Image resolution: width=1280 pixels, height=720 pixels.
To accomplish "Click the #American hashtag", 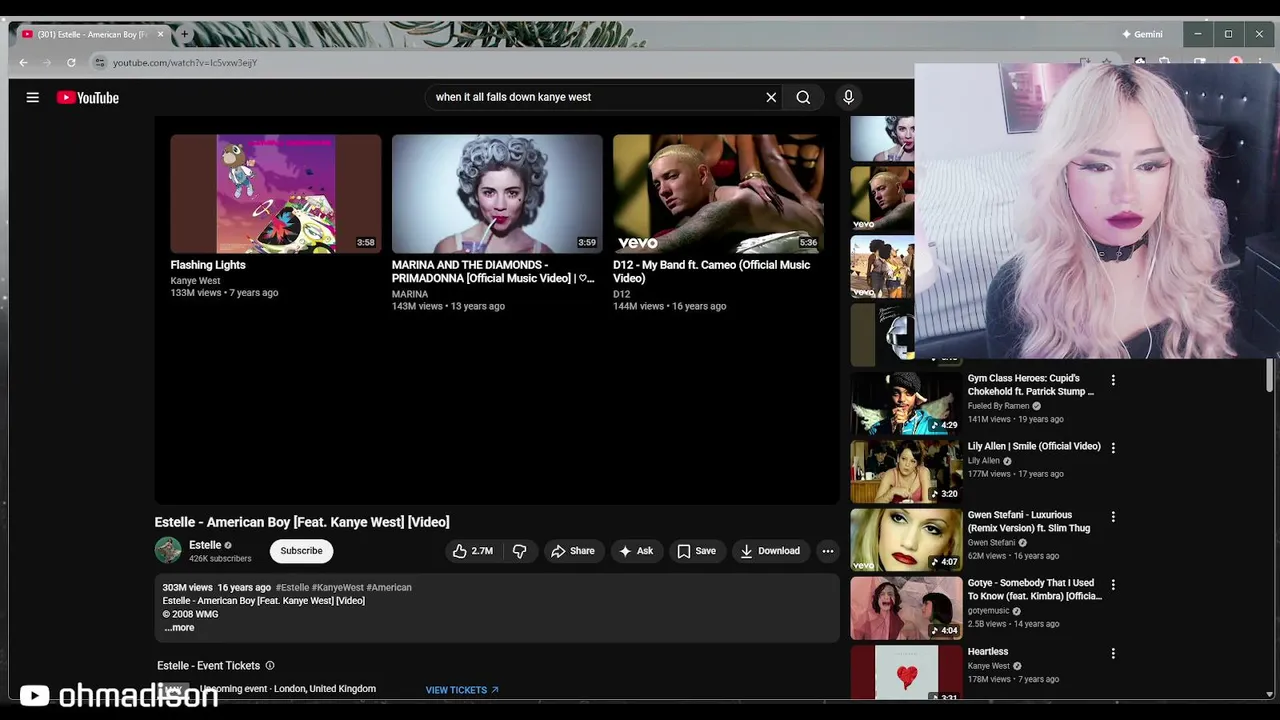I will 389,588.
